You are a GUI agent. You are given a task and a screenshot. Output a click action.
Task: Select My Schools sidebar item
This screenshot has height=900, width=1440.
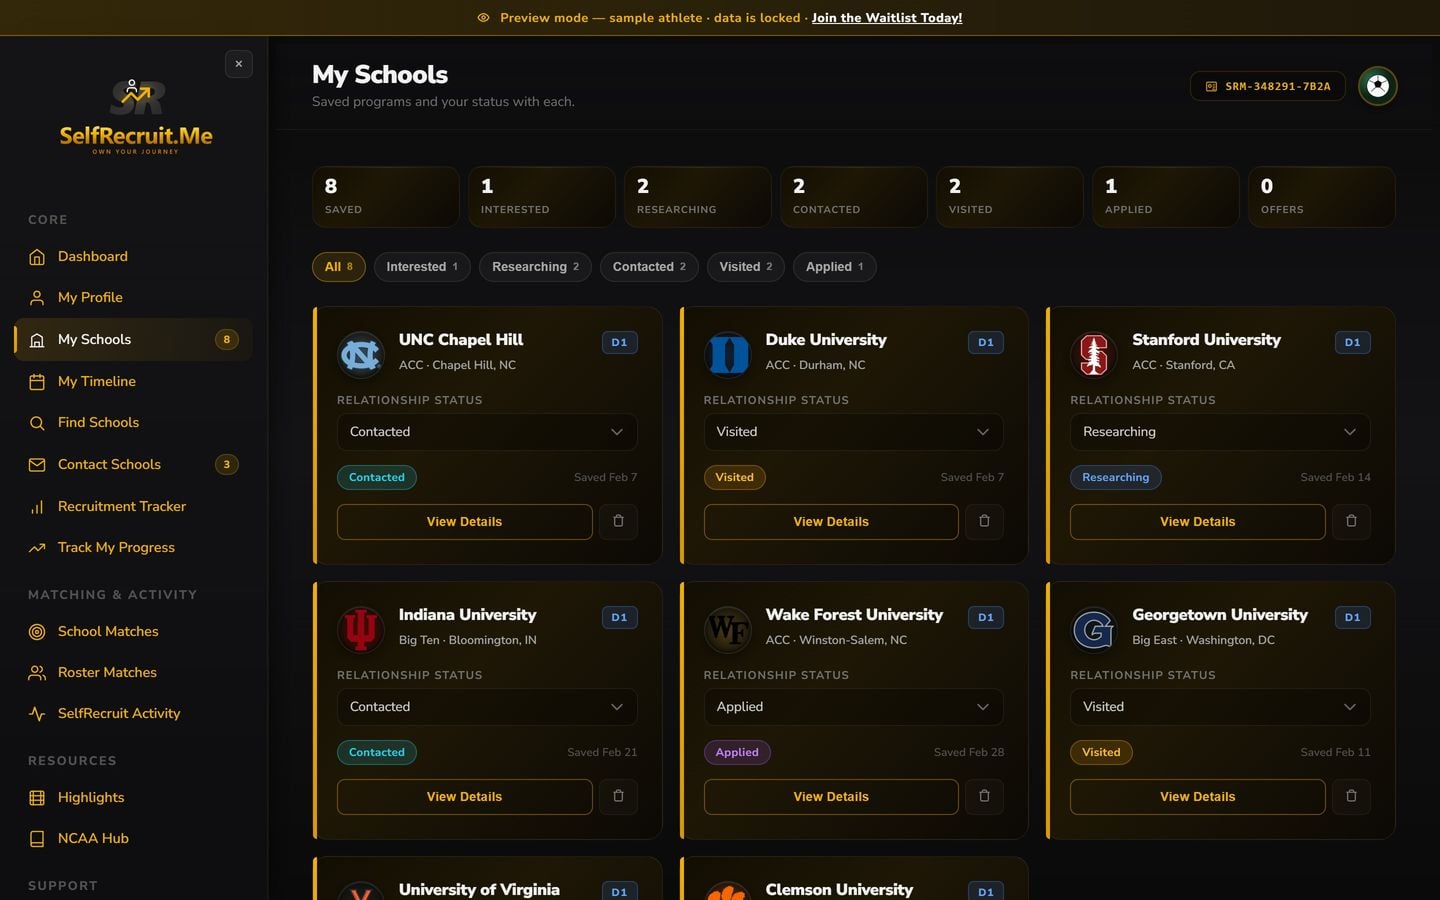[x=133, y=339]
